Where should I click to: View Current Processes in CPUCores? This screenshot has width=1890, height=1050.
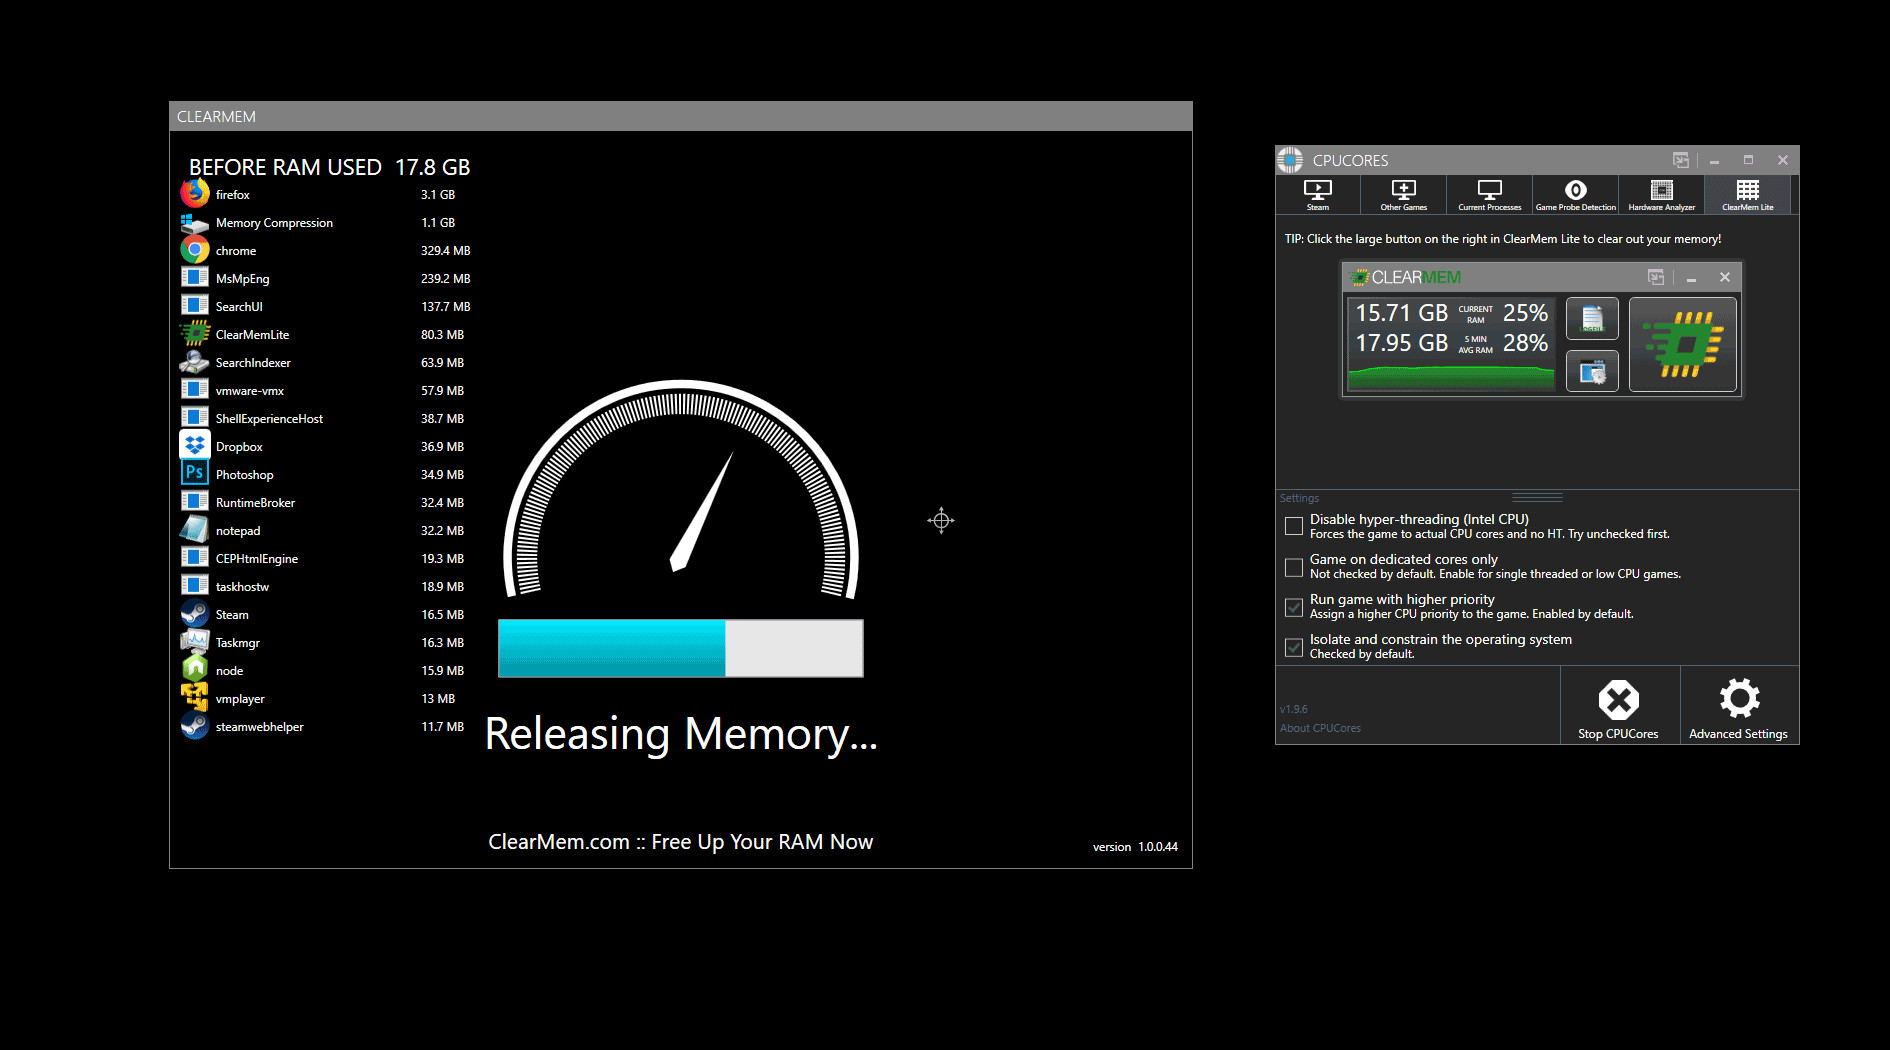(x=1489, y=194)
